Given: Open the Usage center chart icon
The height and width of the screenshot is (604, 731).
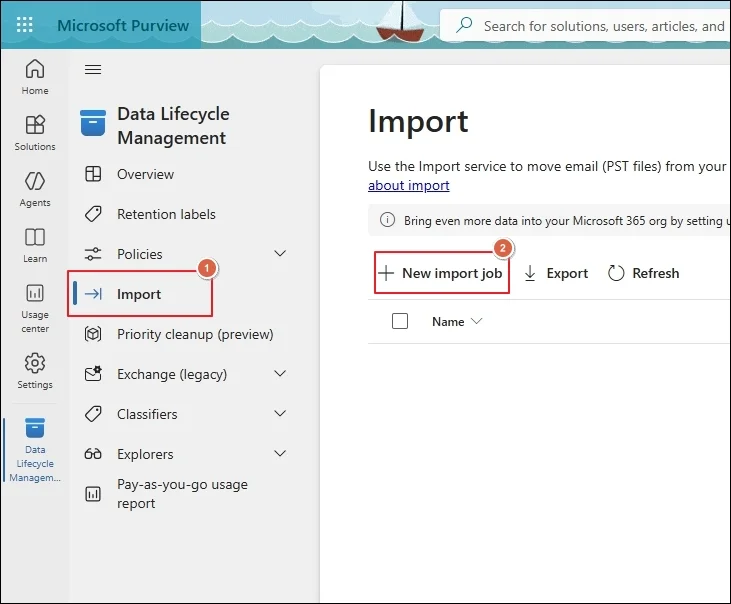Looking at the screenshot, I should [x=35, y=293].
